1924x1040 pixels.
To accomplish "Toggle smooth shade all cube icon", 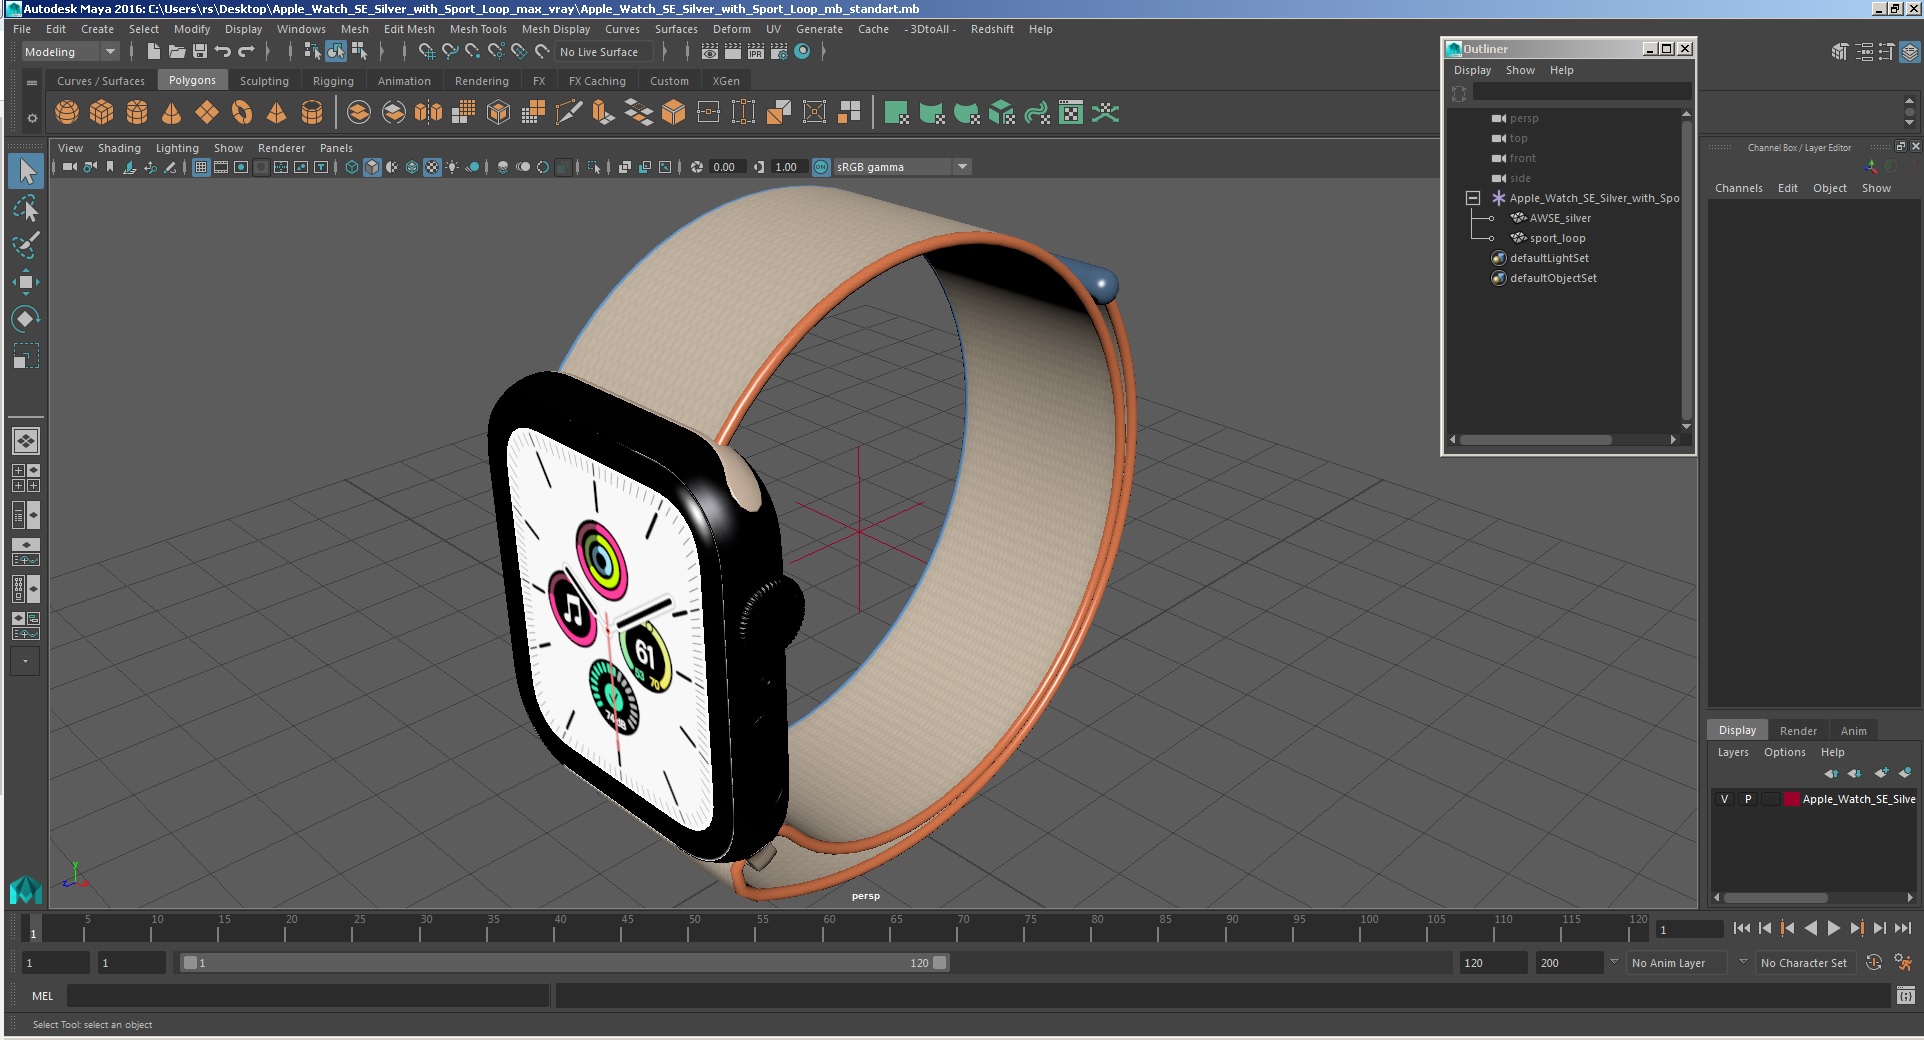I will pos(372,167).
